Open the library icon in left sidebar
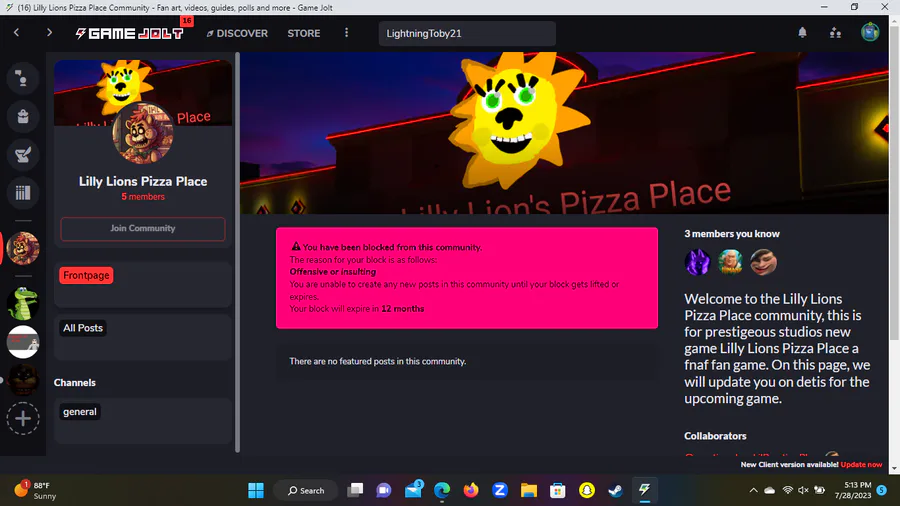Viewport: 900px width, 506px height. pyautogui.click(x=23, y=193)
